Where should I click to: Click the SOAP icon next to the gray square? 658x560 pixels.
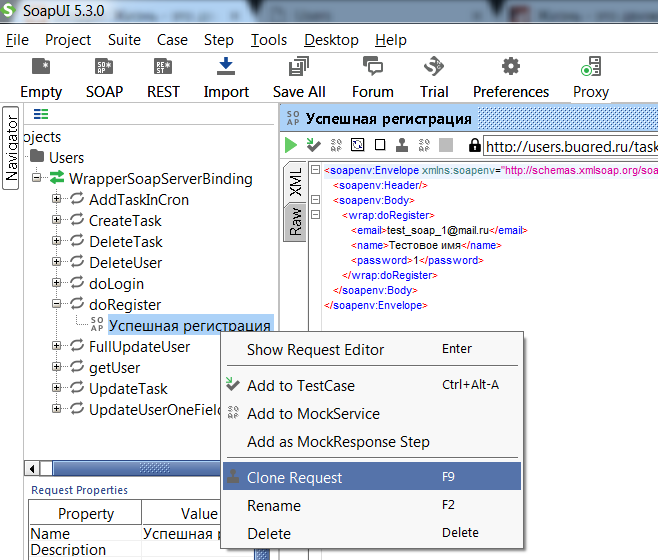click(424, 145)
